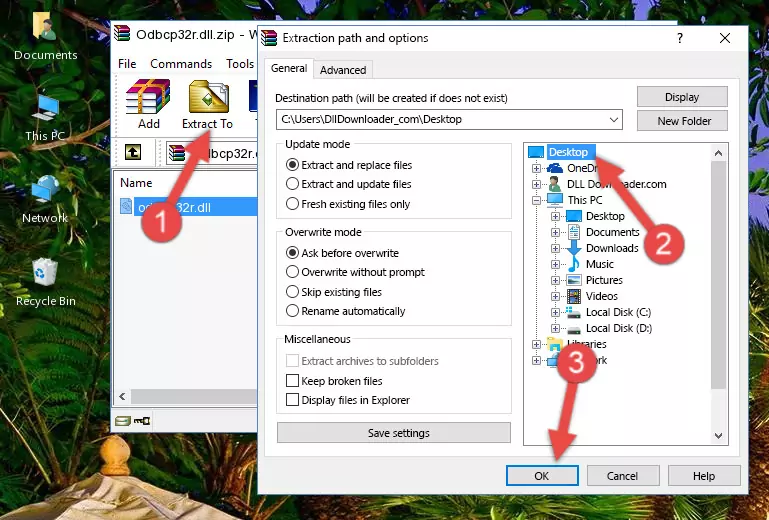Image resolution: width=769 pixels, height=520 pixels.
Task: Confirm extraction with OK button
Action: 542,476
